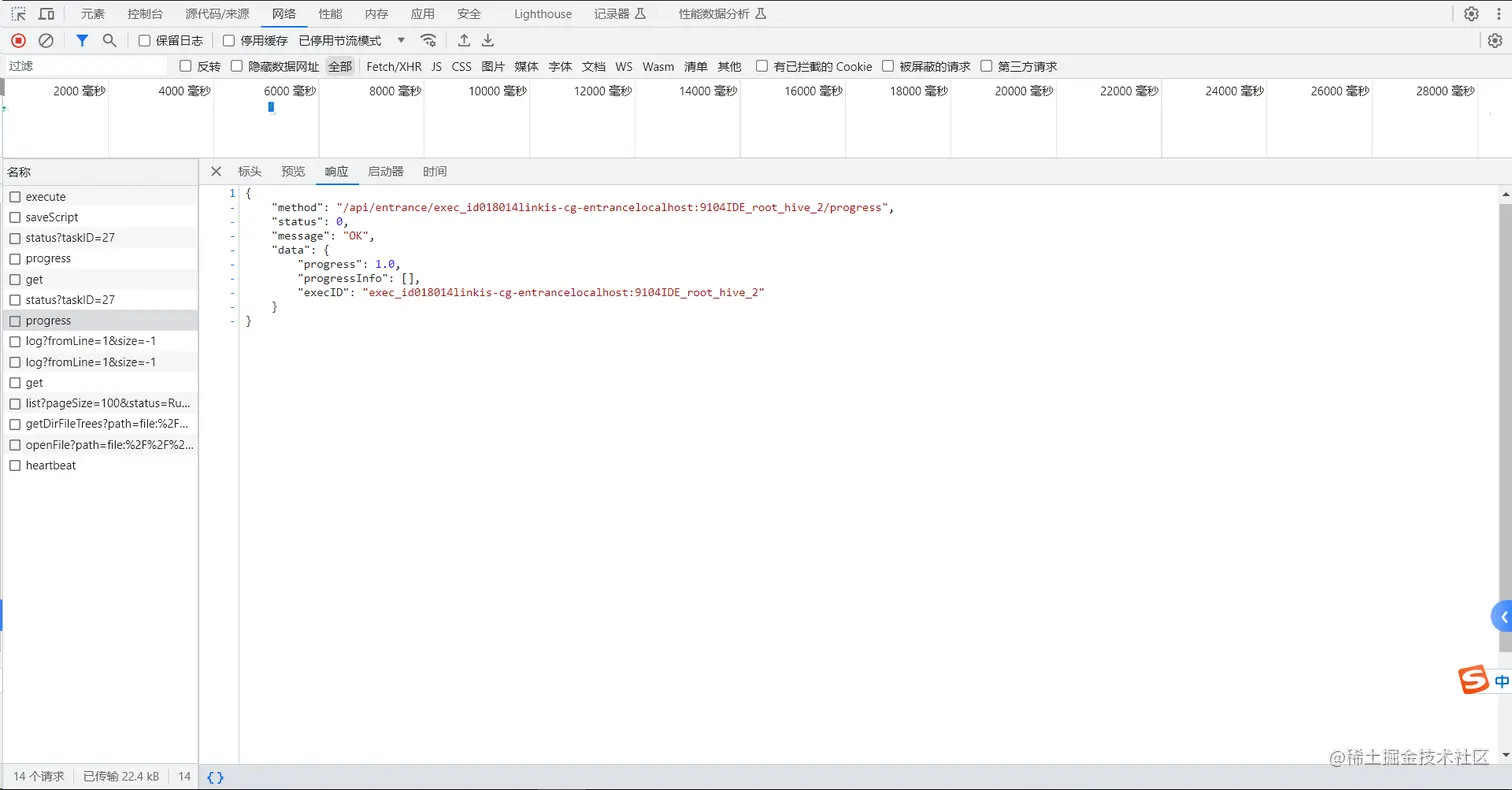Show only CSS requests
The width and height of the screenshot is (1512, 790).
[461, 67]
